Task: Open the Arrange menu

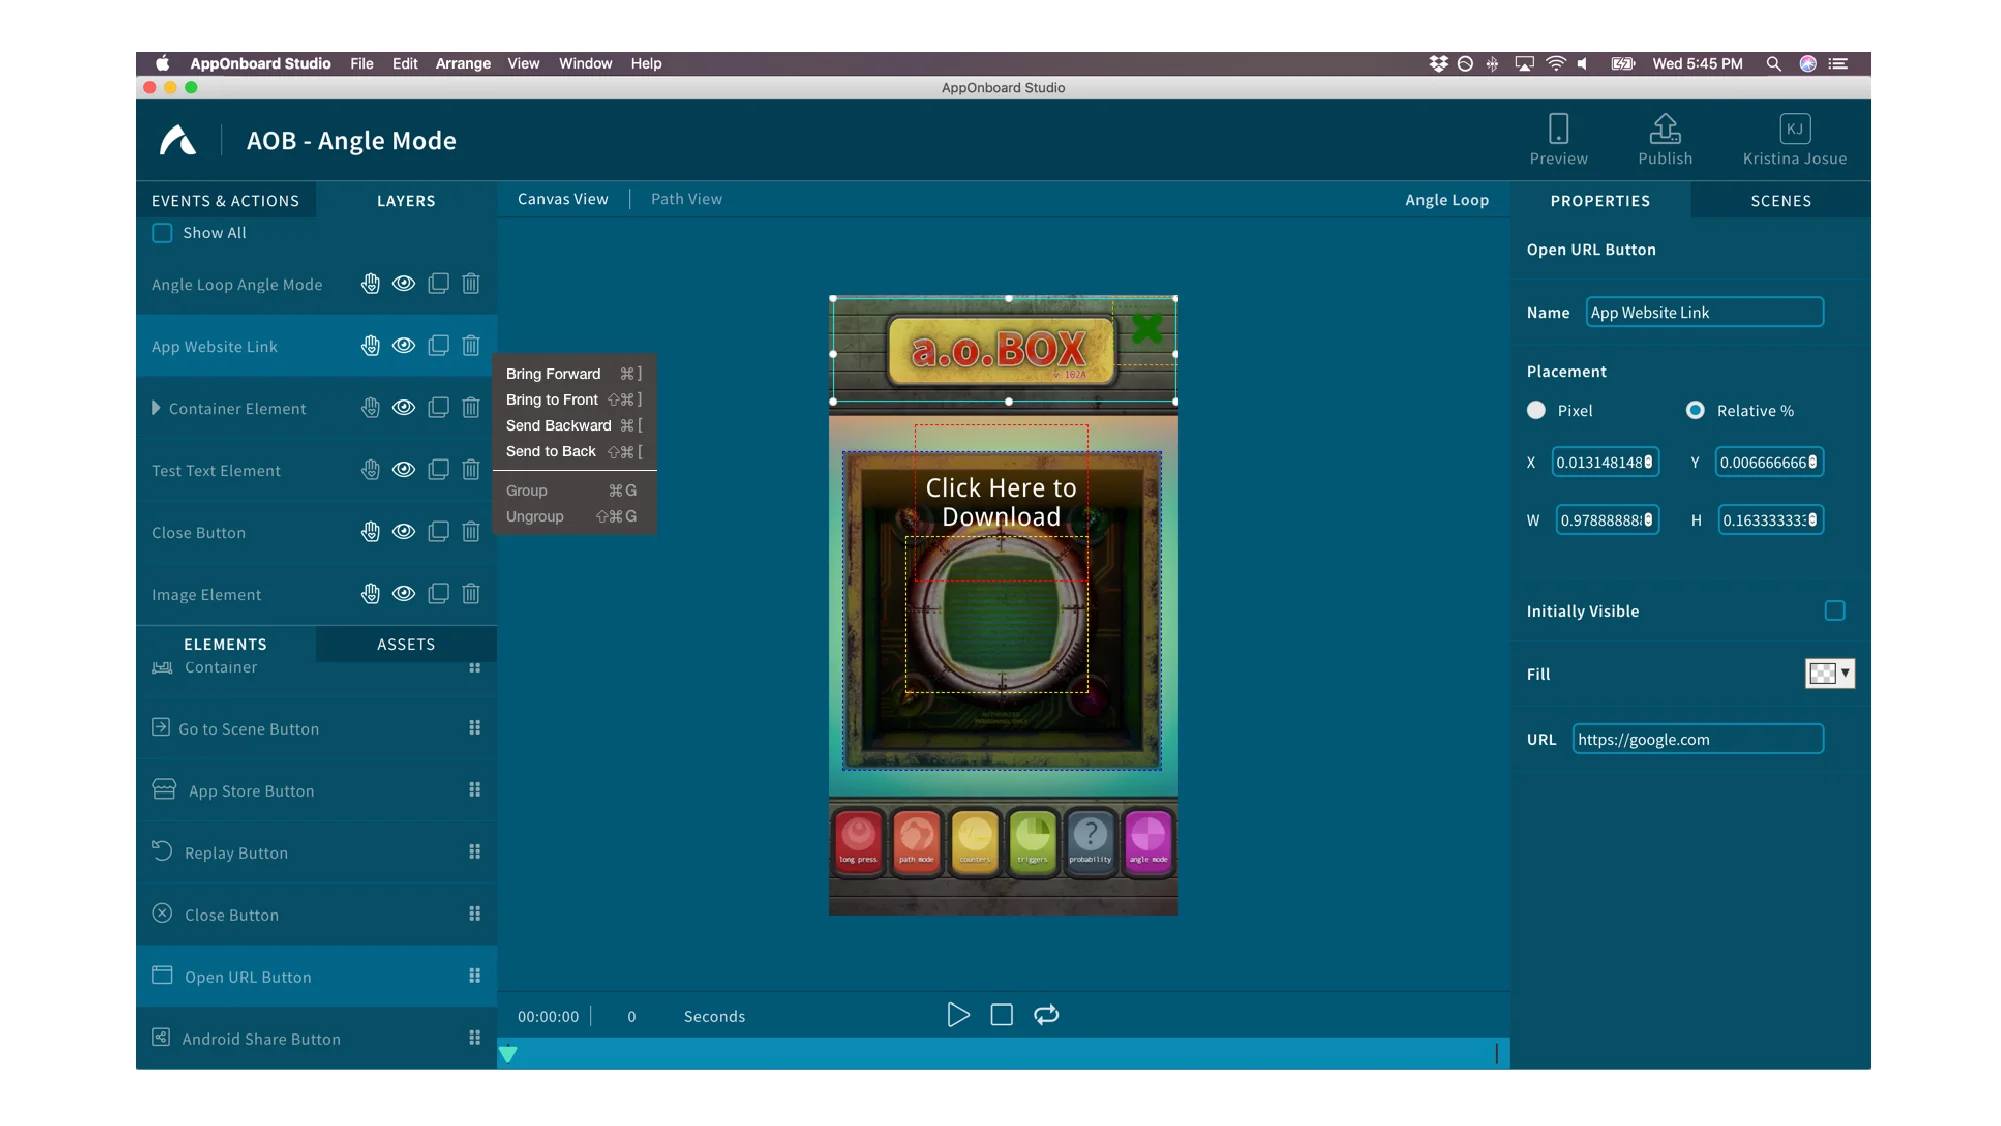Action: point(462,63)
